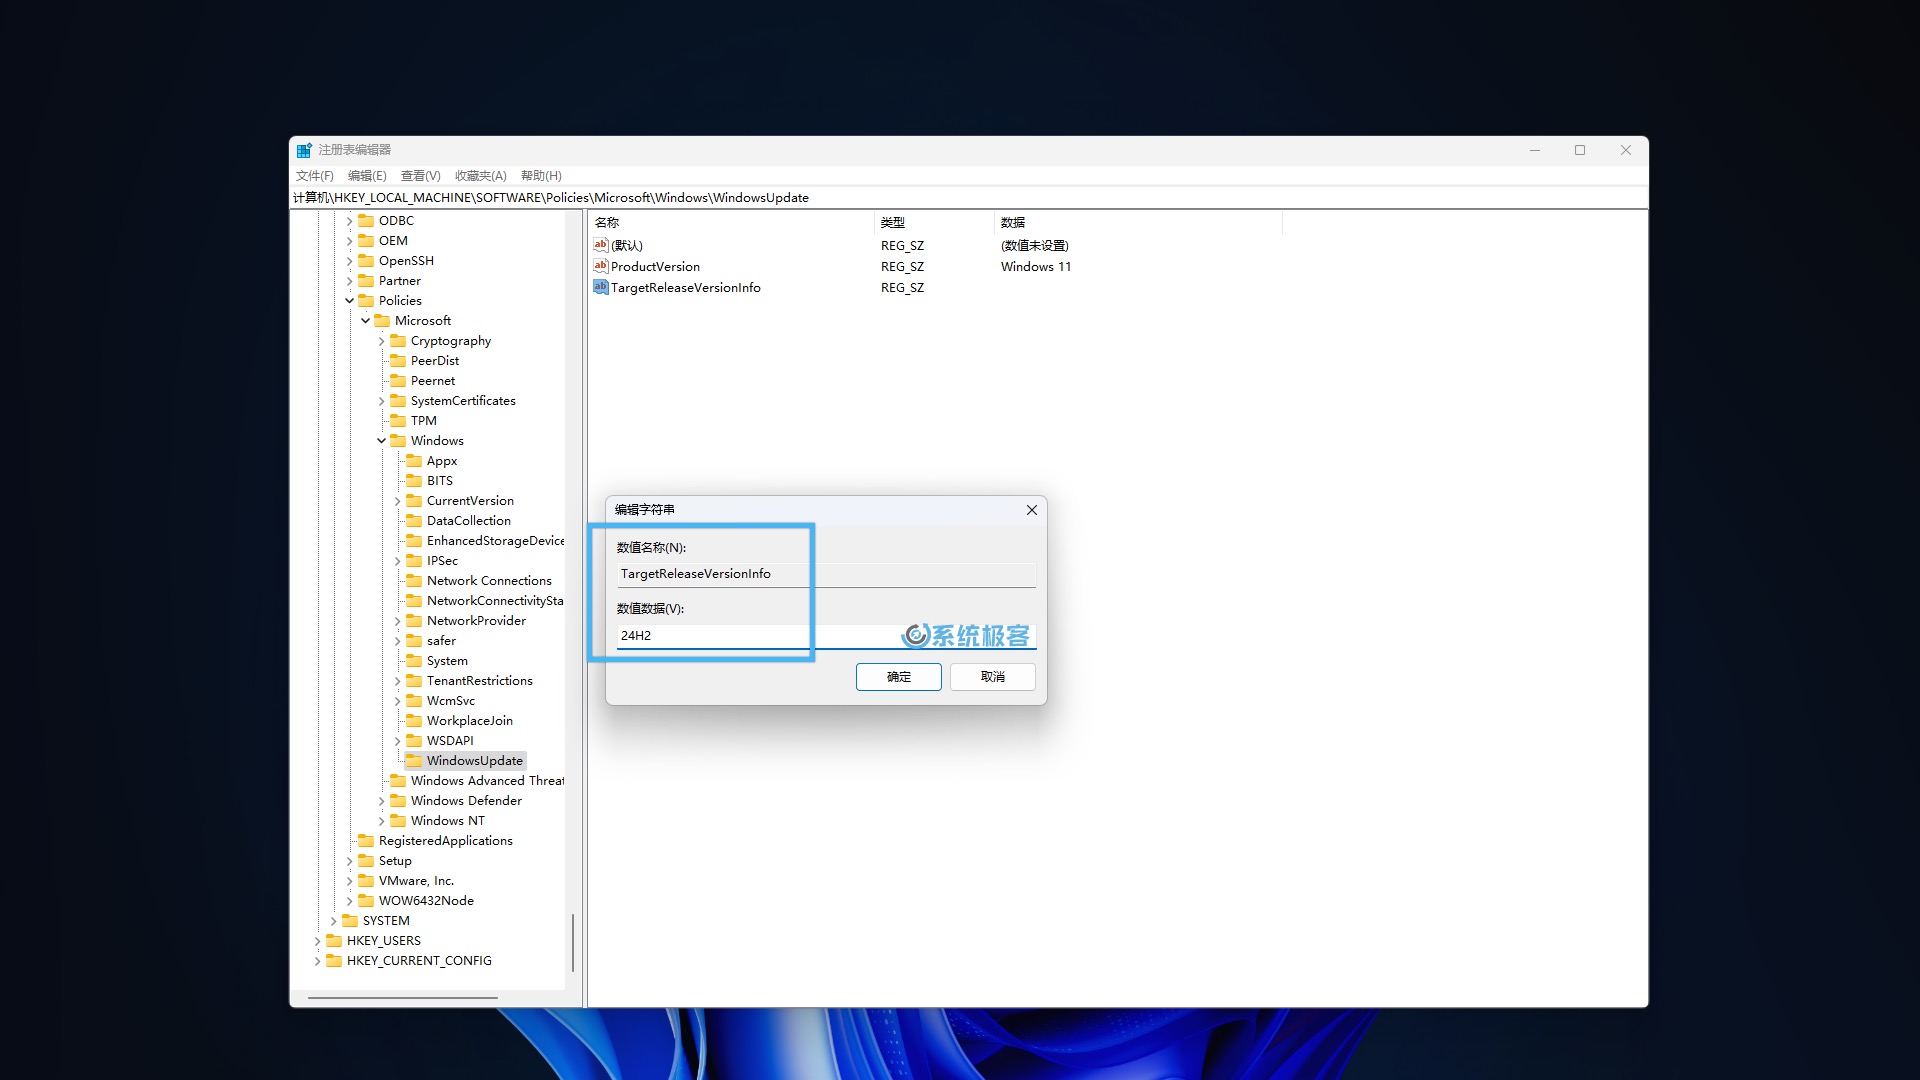Click the (默认) string value icon
Image resolution: width=1920 pixels, height=1080 pixels.
coord(601,245)
